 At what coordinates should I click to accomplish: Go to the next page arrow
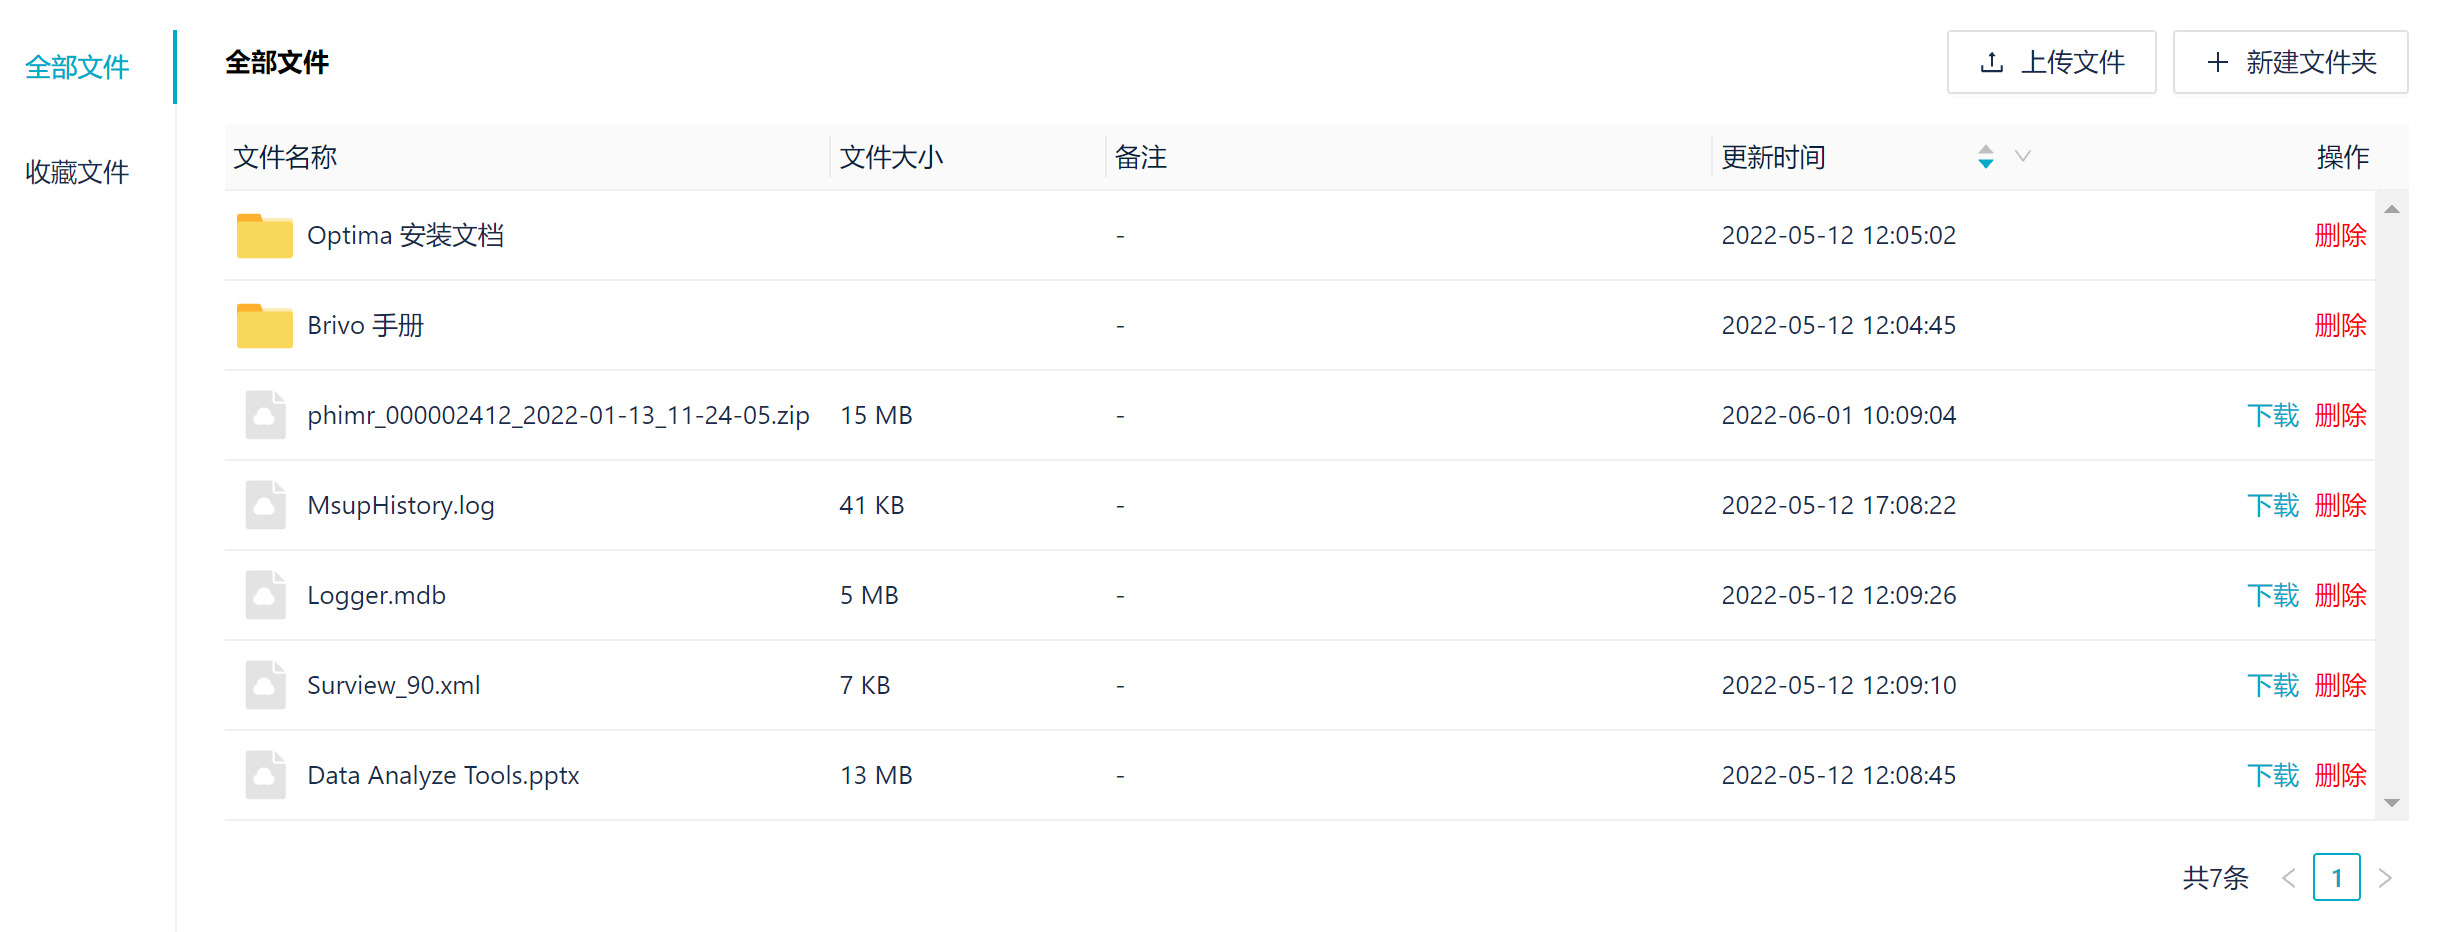click(2385, 878)
